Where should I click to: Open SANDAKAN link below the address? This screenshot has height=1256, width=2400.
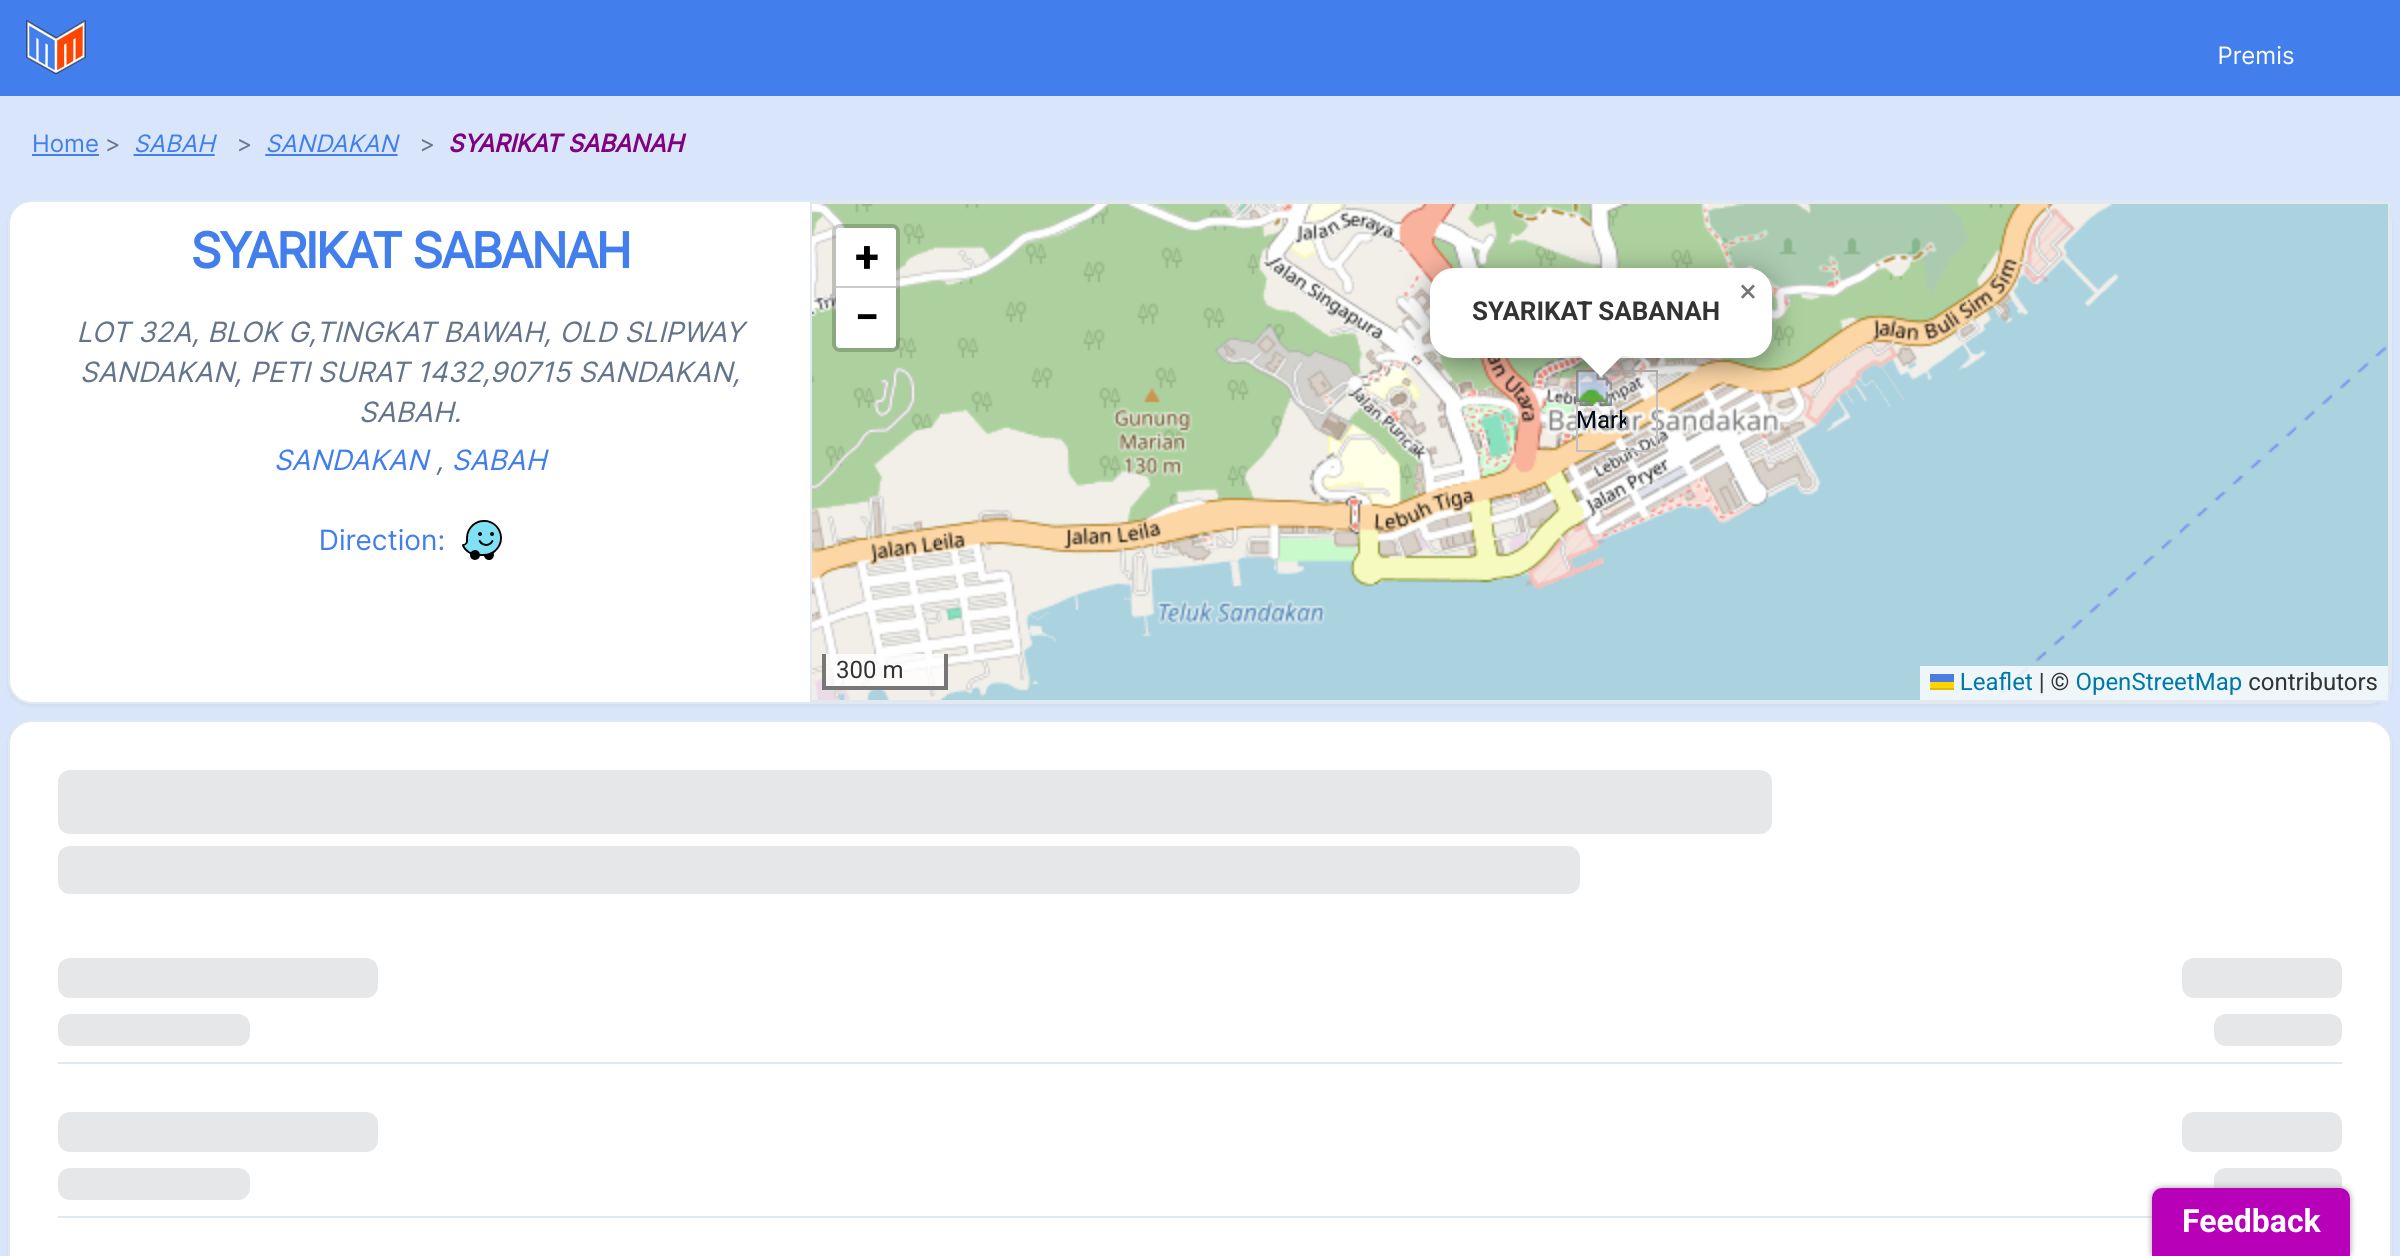pyautogui.click(x=352, y=460)
